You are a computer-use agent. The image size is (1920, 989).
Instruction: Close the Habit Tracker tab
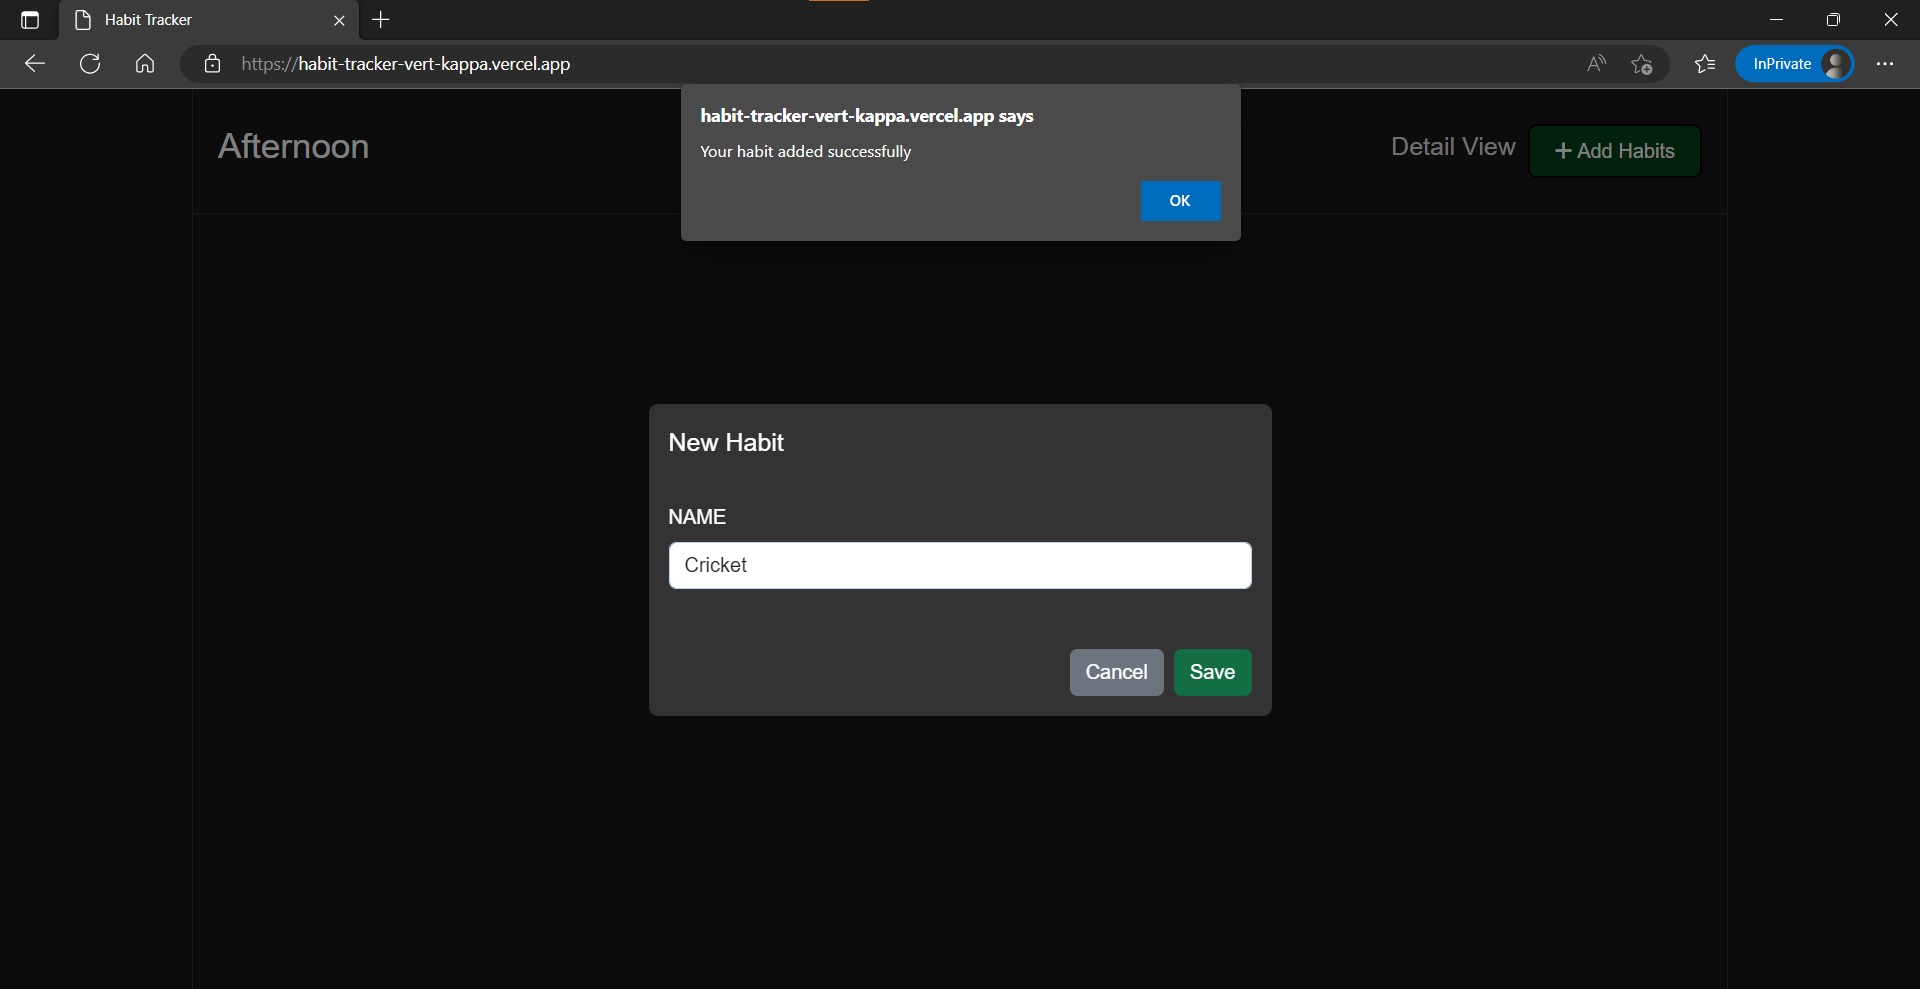[339, 19]
